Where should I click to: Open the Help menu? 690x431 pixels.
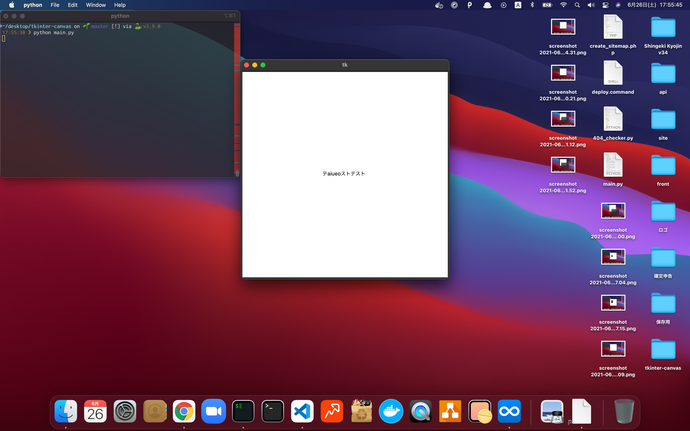(120, 5)
